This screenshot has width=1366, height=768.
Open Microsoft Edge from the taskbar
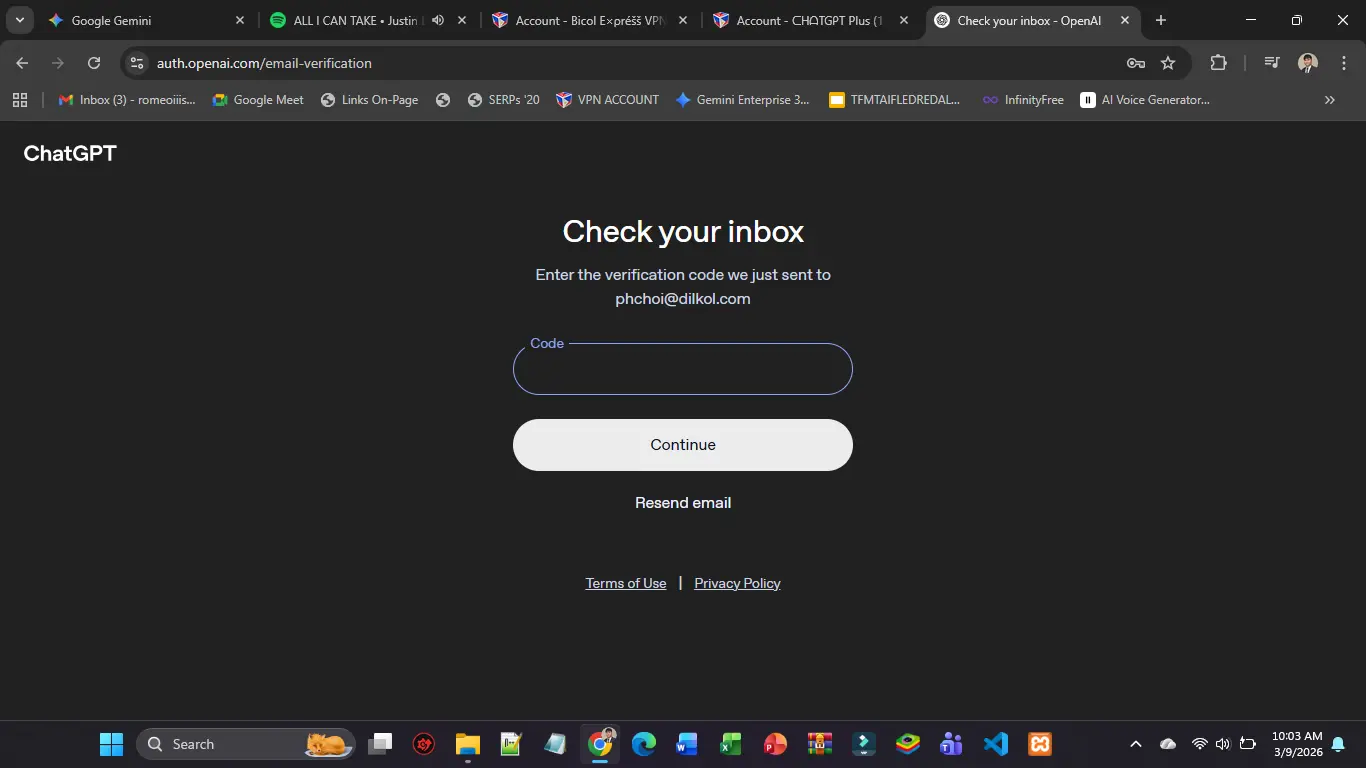click(x=644, y=744)
